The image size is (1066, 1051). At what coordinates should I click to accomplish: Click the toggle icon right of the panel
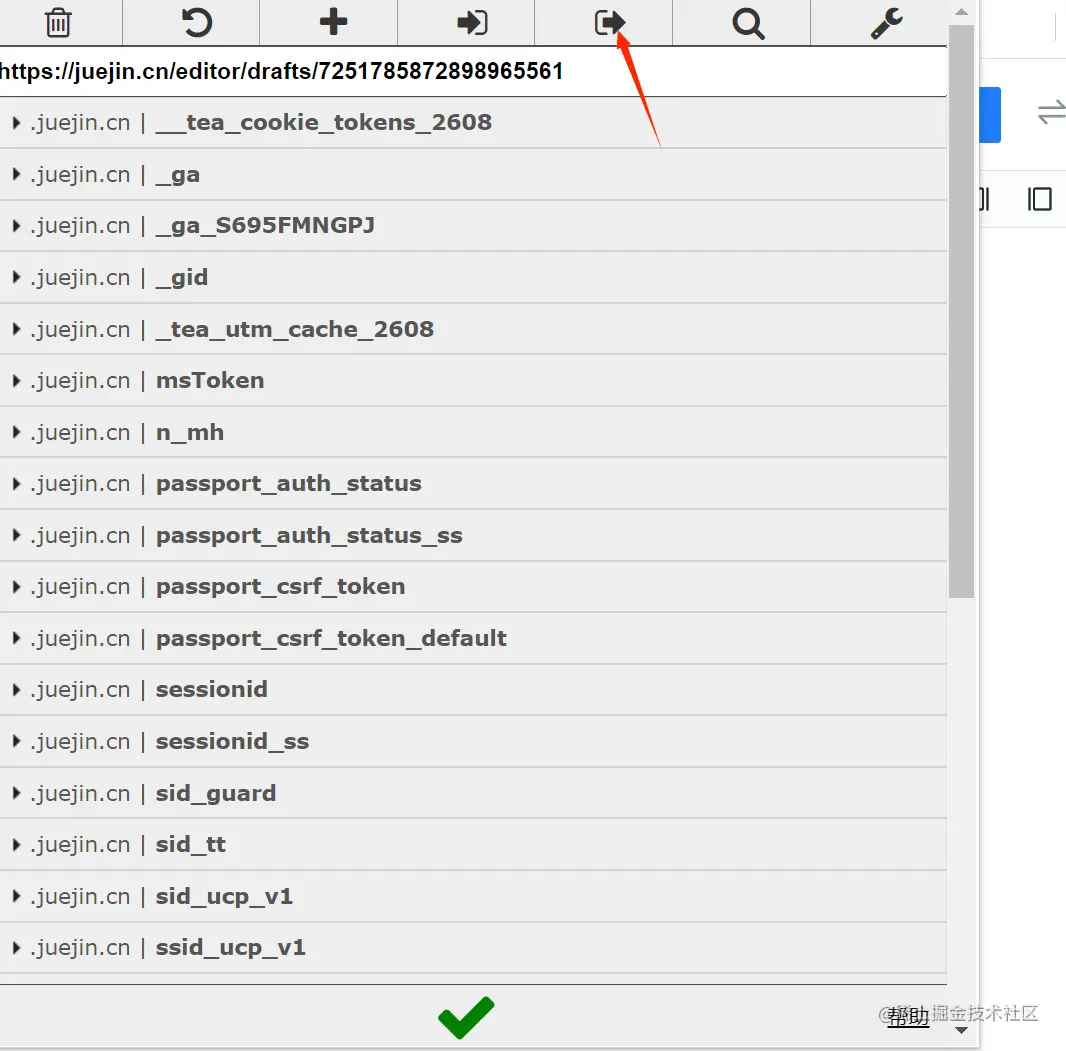tap(1052, 112)
